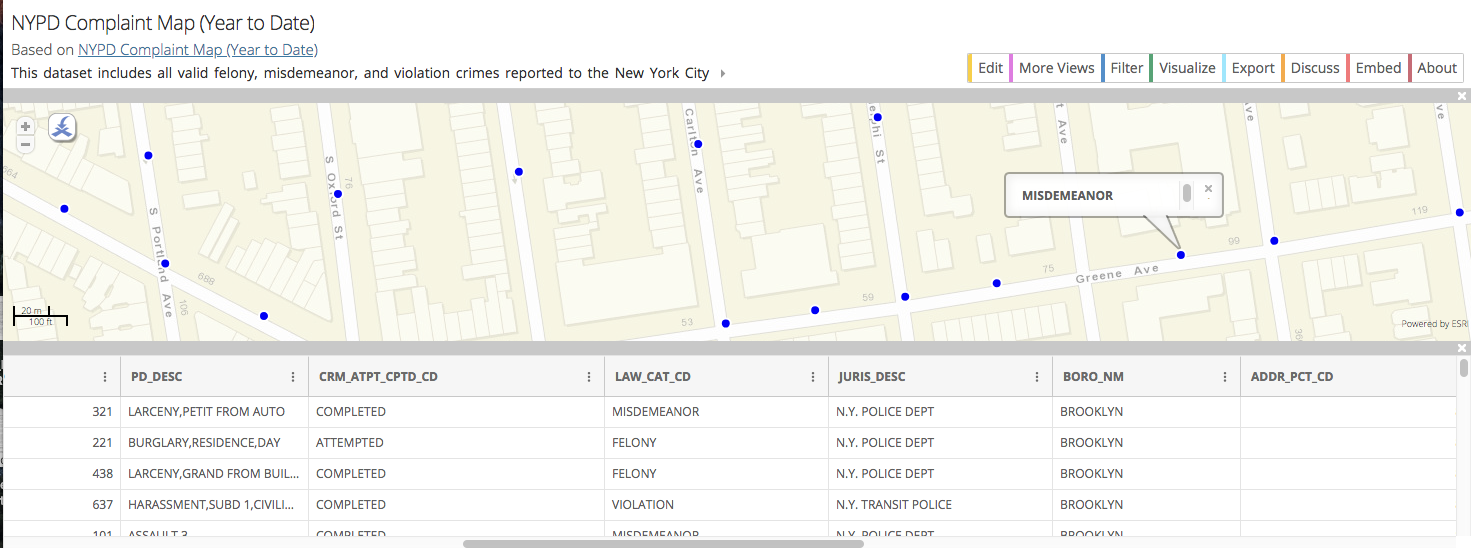Select the BURGLARY,RESIDENCE,DAY cell
The width and height of the screenshot is (1471, 548).
(x=214, y=443)
